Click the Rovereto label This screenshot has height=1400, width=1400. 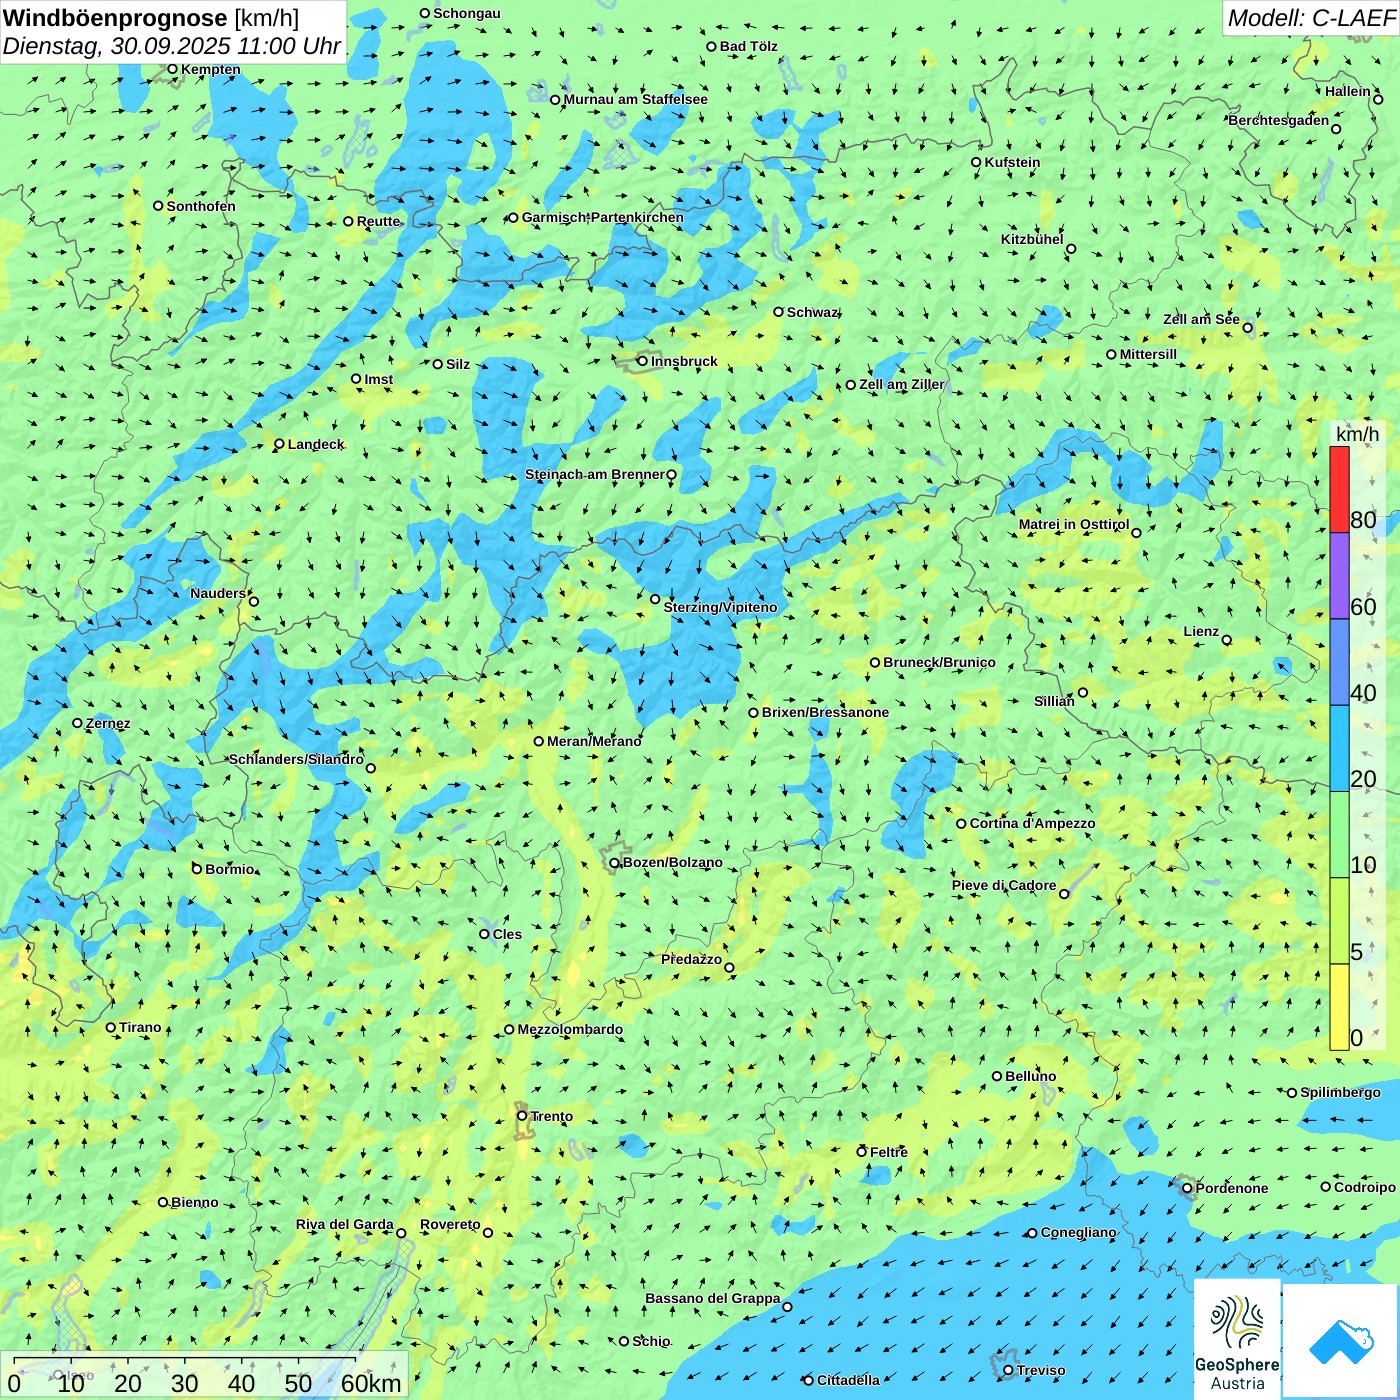click(450, 1224)
